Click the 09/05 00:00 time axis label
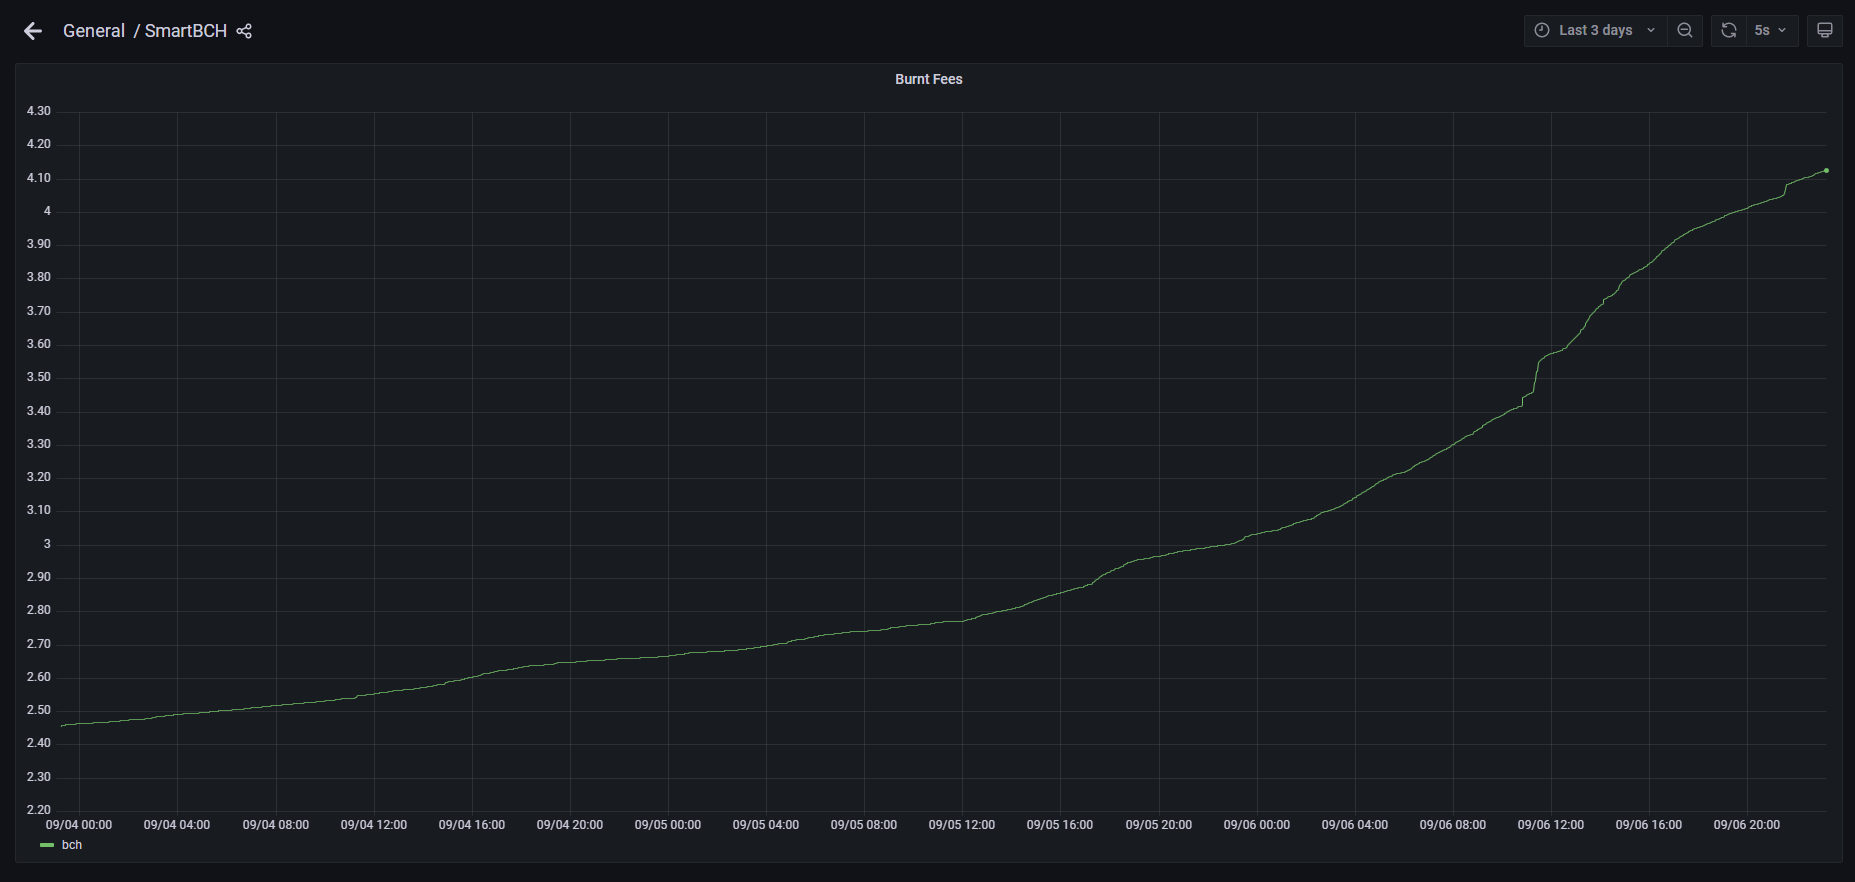The width and height of the screenshot is (1855, 882). click(668, 825)
